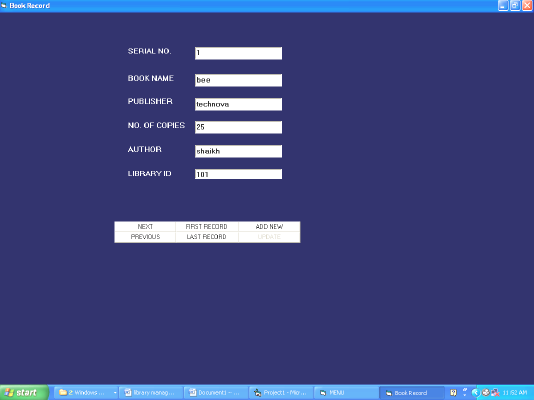Expand the taskbar folder group dropdown arrow

point(115,393)
